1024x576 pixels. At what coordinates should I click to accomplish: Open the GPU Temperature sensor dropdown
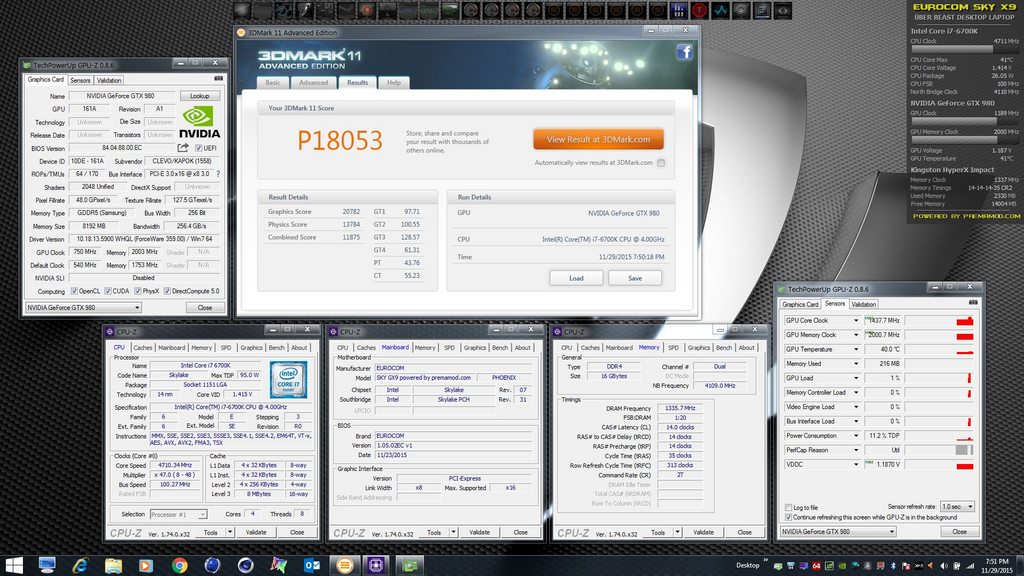coord(856,349)
